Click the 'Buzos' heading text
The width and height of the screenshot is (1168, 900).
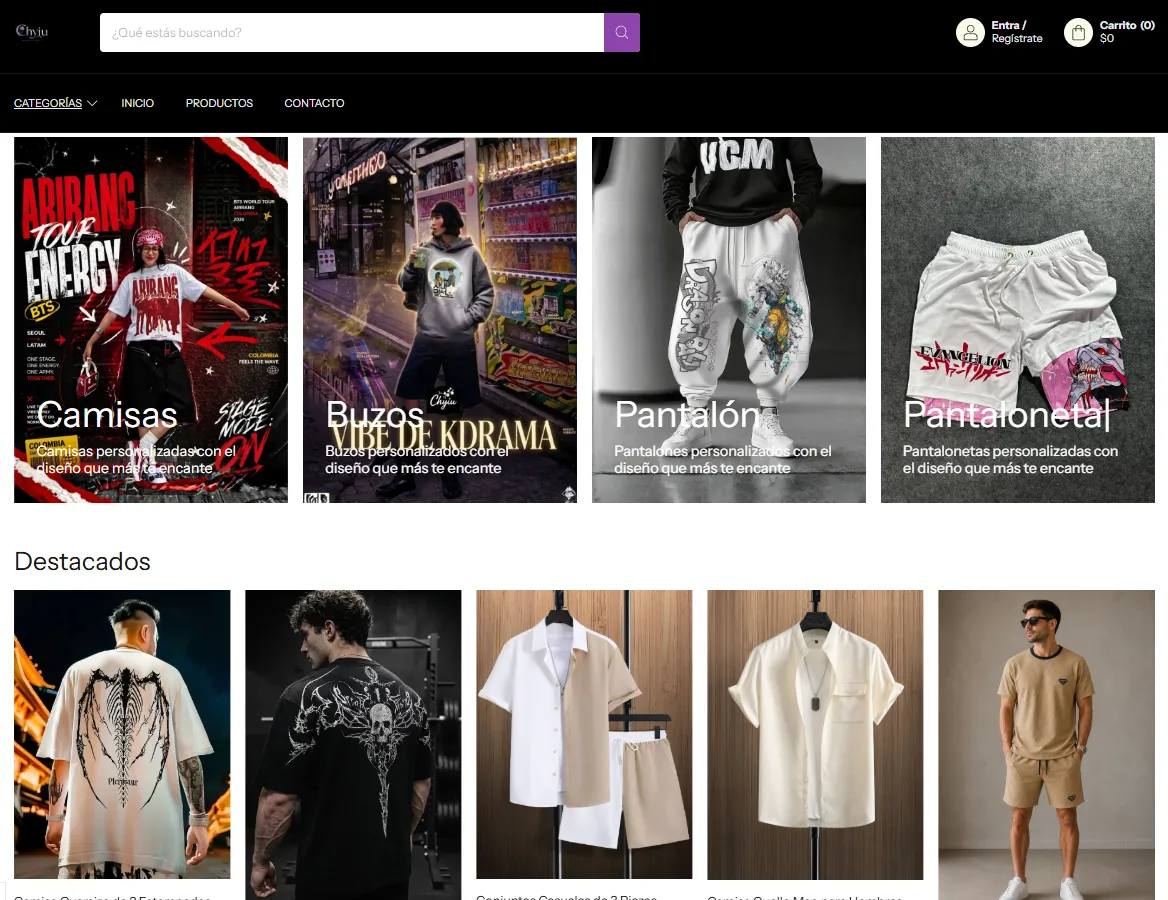375,415
